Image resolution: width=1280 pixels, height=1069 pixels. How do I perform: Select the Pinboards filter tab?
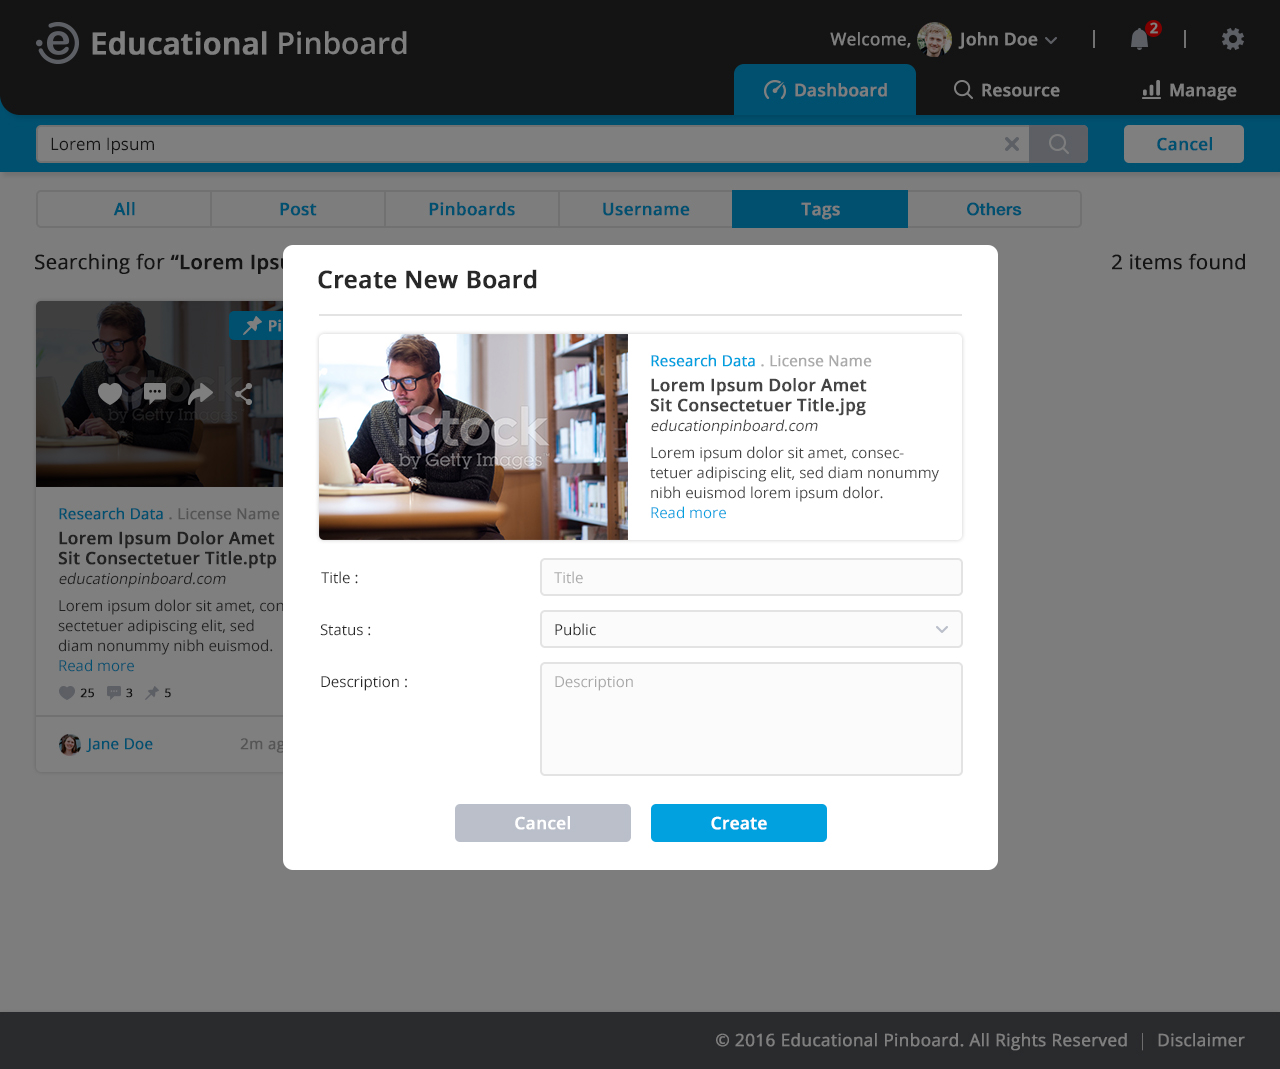pos(471,209)
